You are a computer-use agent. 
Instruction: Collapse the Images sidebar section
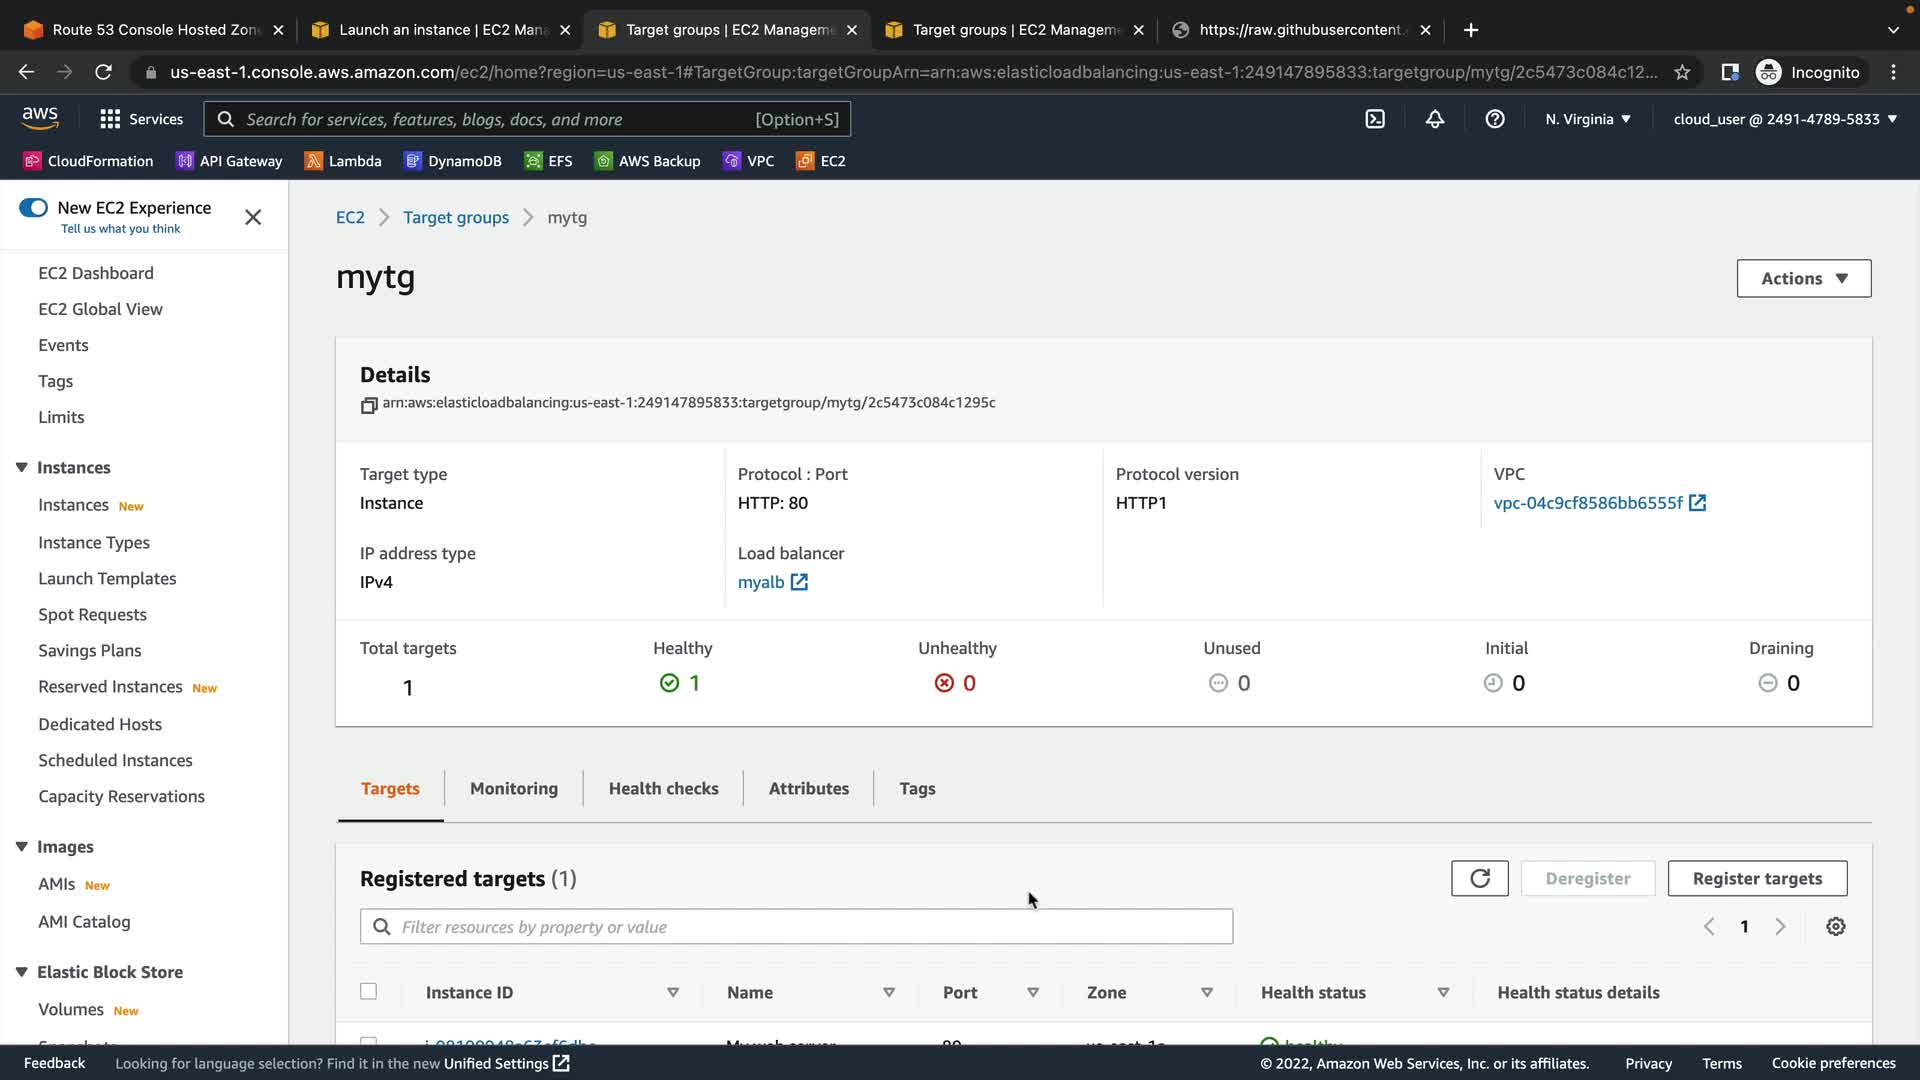click(x=22, y=847)
